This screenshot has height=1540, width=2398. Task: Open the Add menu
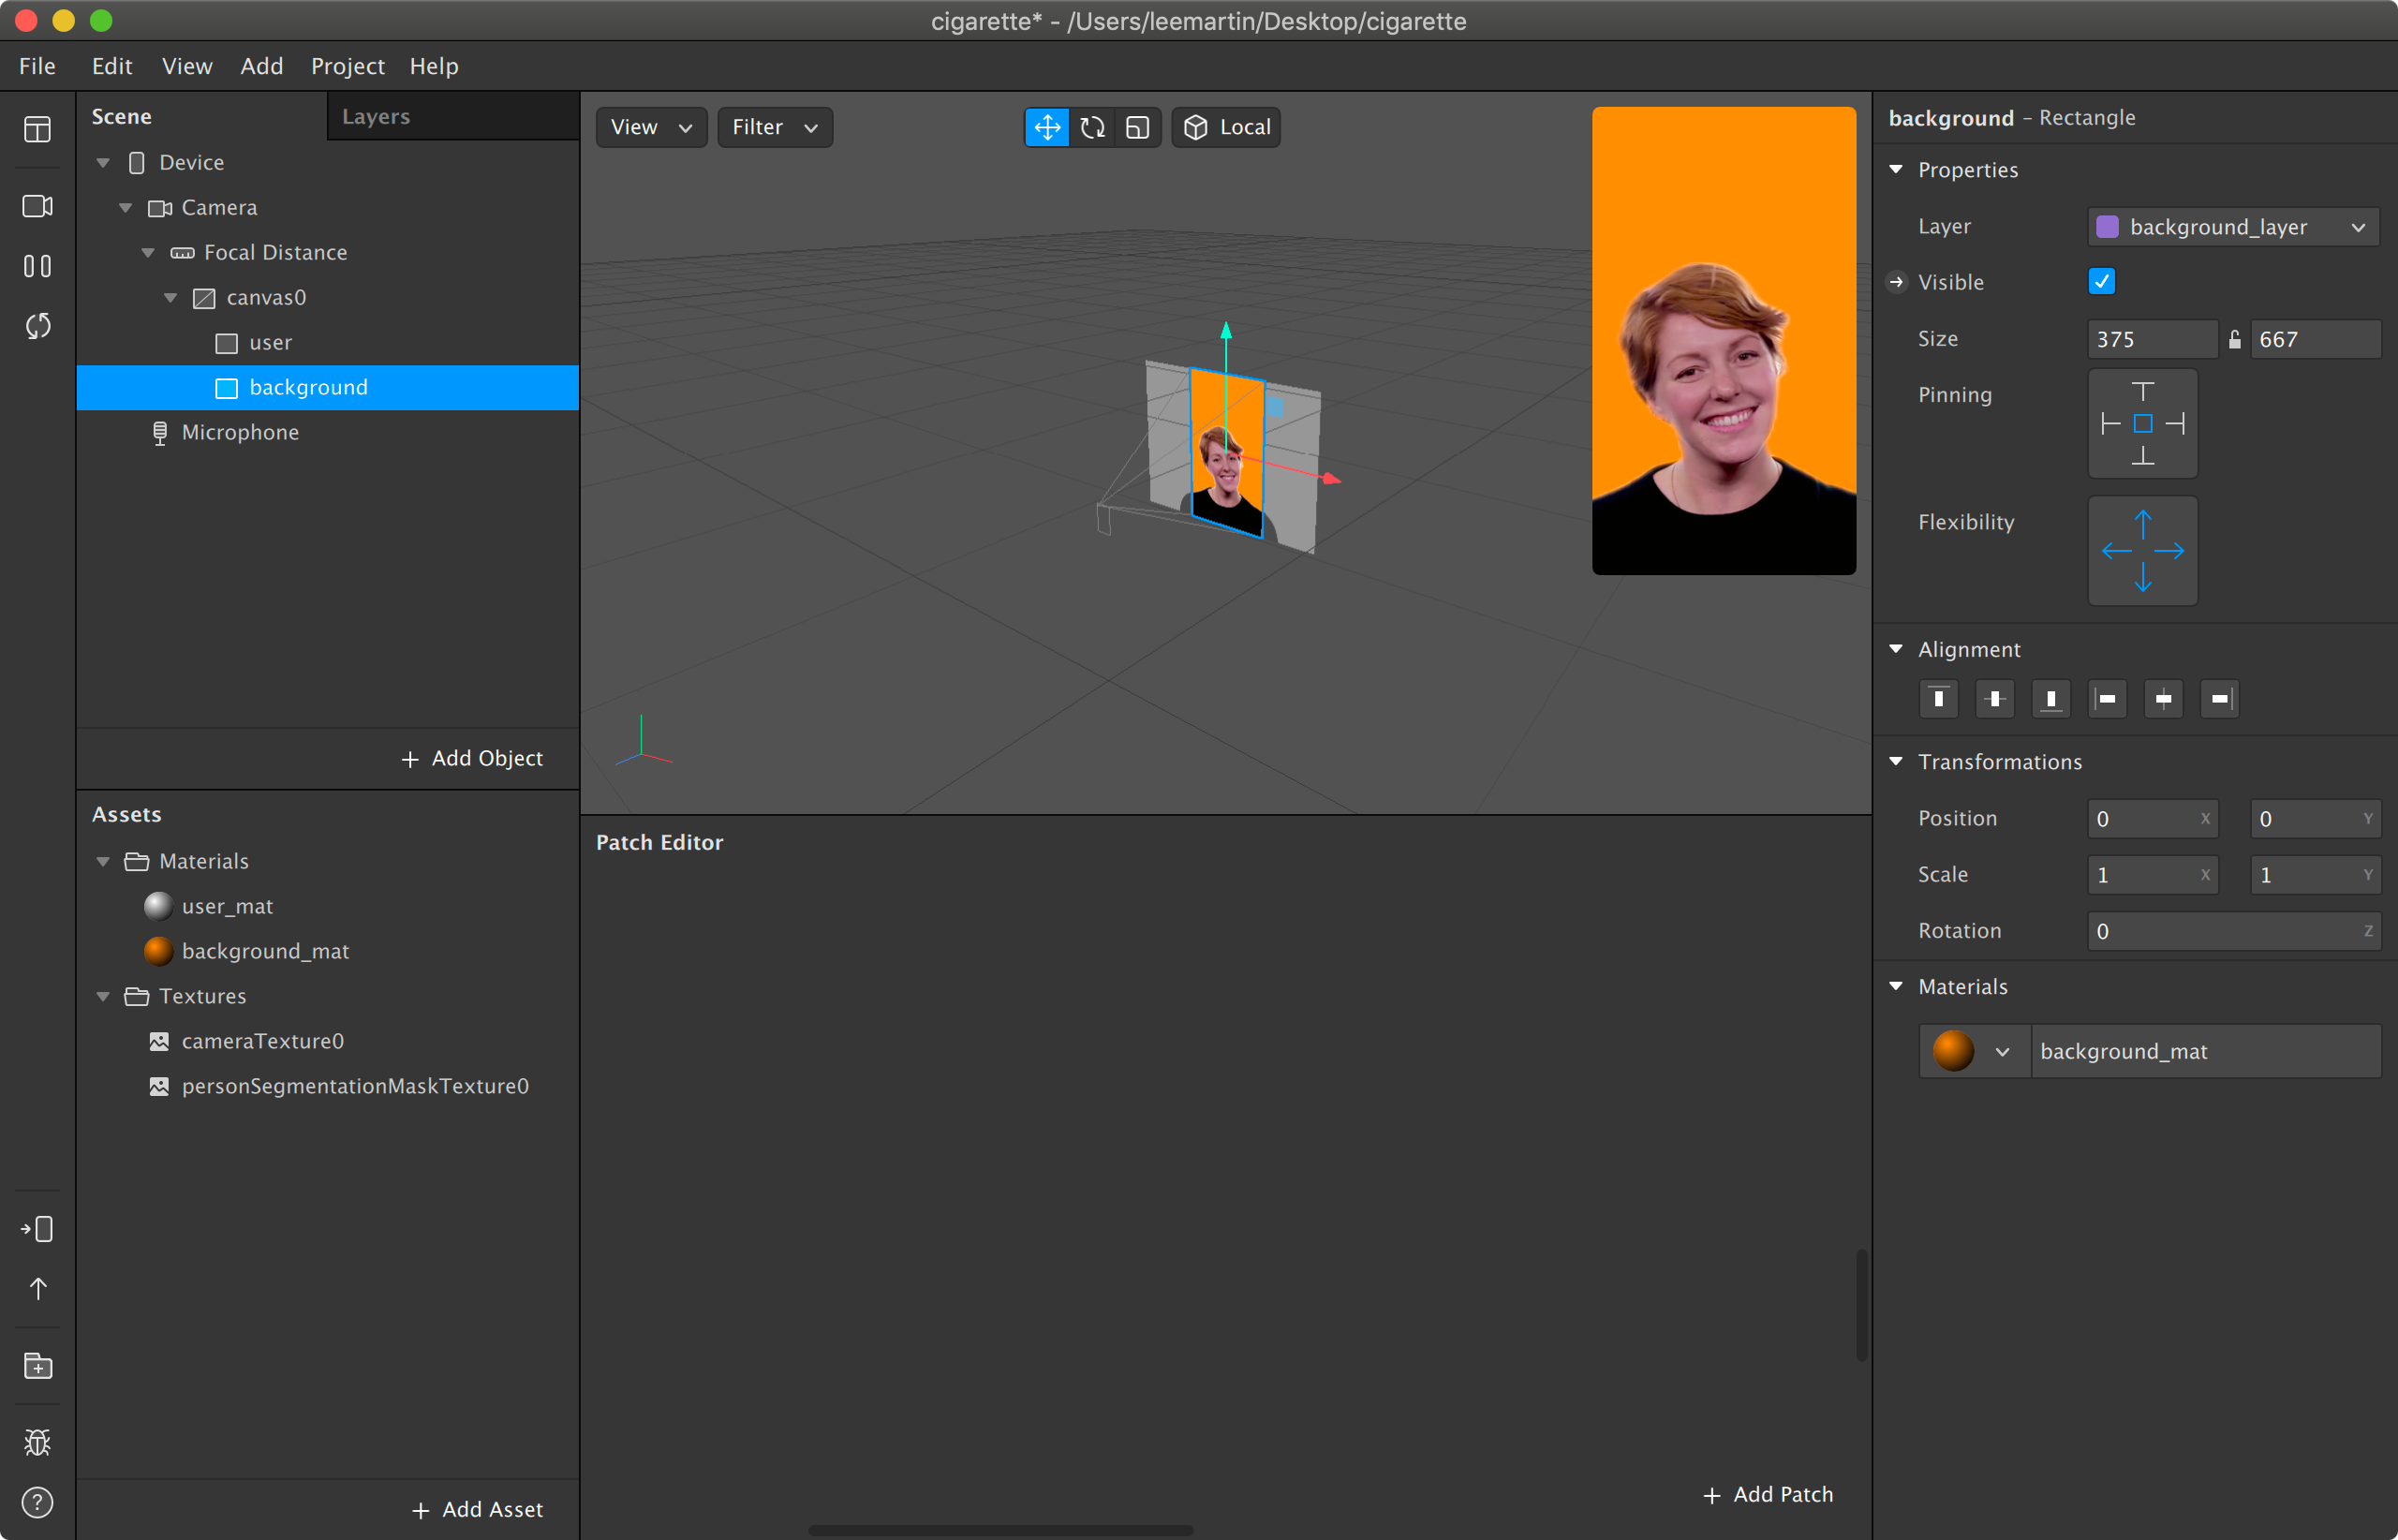click(262, 66)
